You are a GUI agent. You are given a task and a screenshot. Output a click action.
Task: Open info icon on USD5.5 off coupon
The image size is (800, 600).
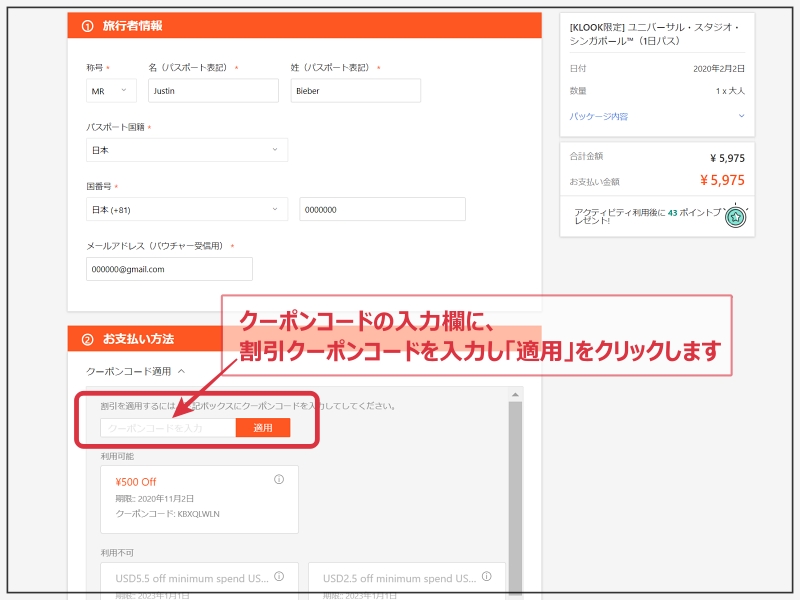279,576
